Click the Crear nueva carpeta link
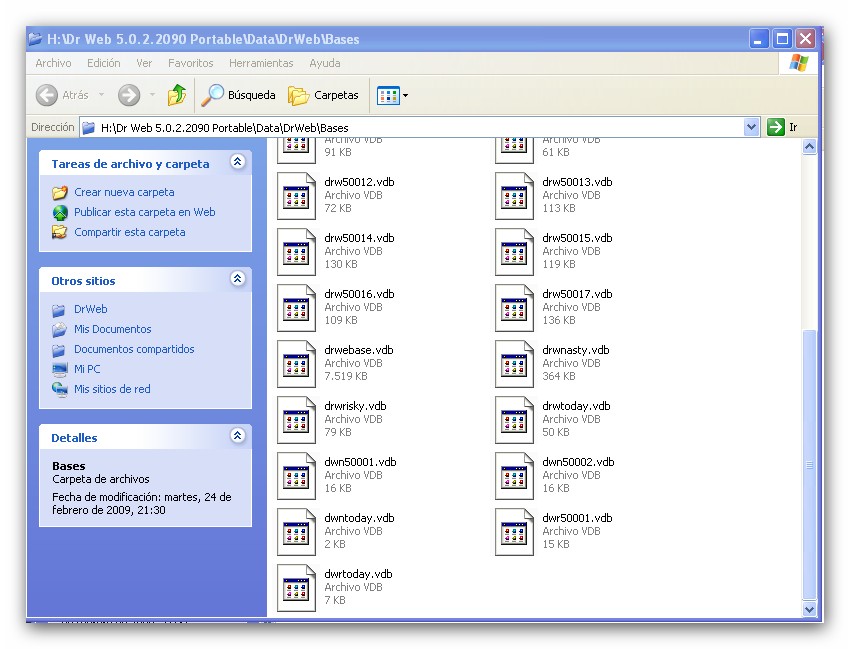The height and width of the screenshot is (649, 850). coord(124,192)
